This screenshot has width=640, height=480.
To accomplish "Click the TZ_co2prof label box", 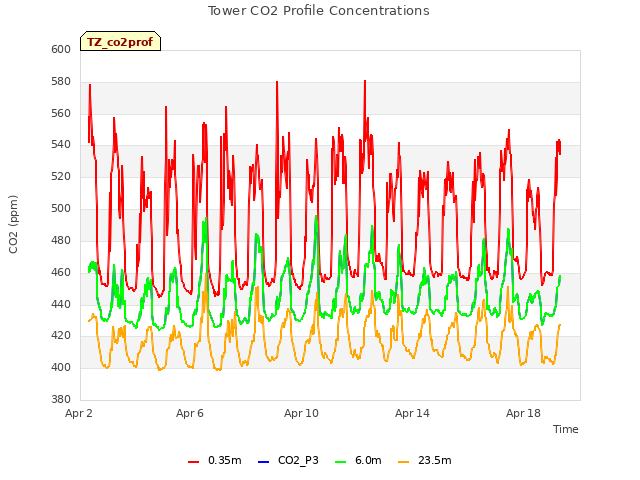I will [x=120, y=41].
